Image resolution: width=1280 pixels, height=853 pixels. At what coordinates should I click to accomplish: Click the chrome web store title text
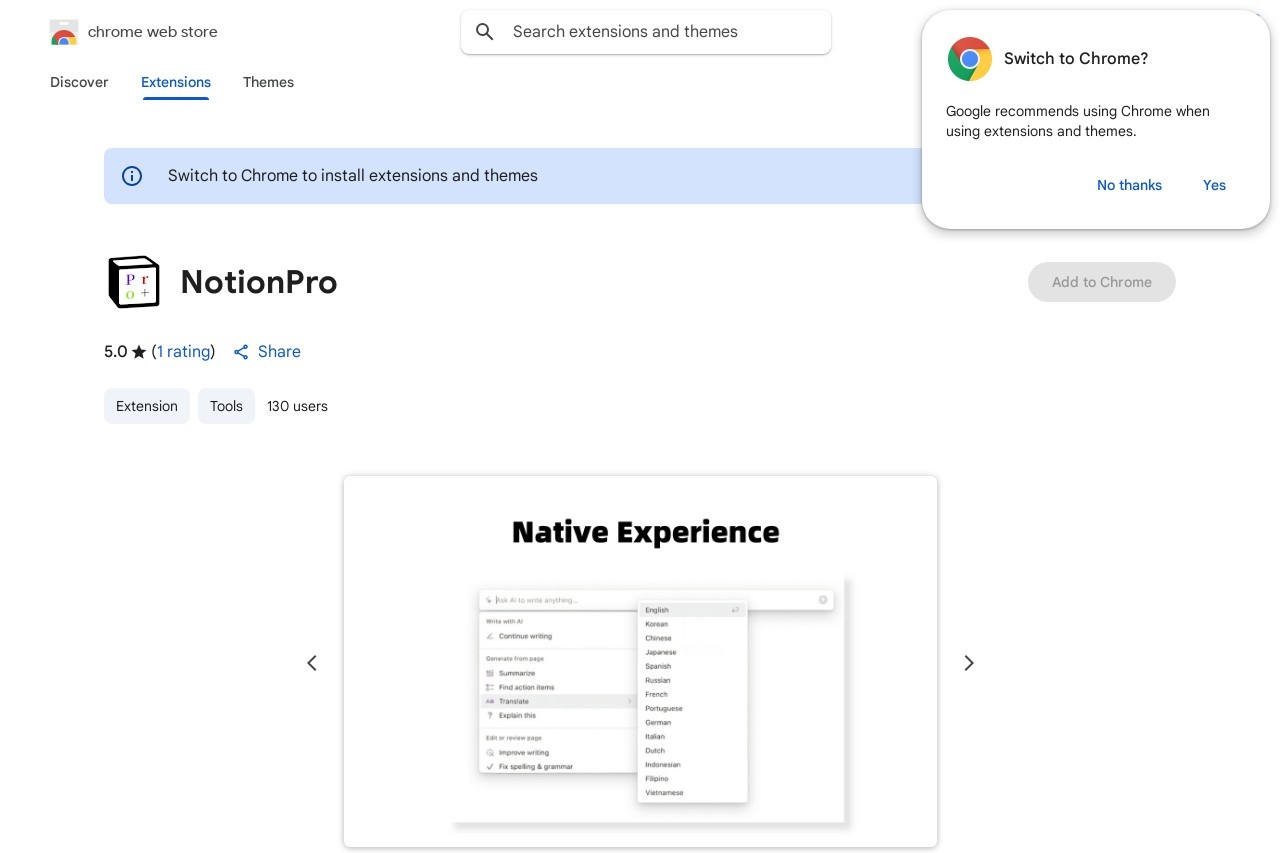click(x=153, y=32)
